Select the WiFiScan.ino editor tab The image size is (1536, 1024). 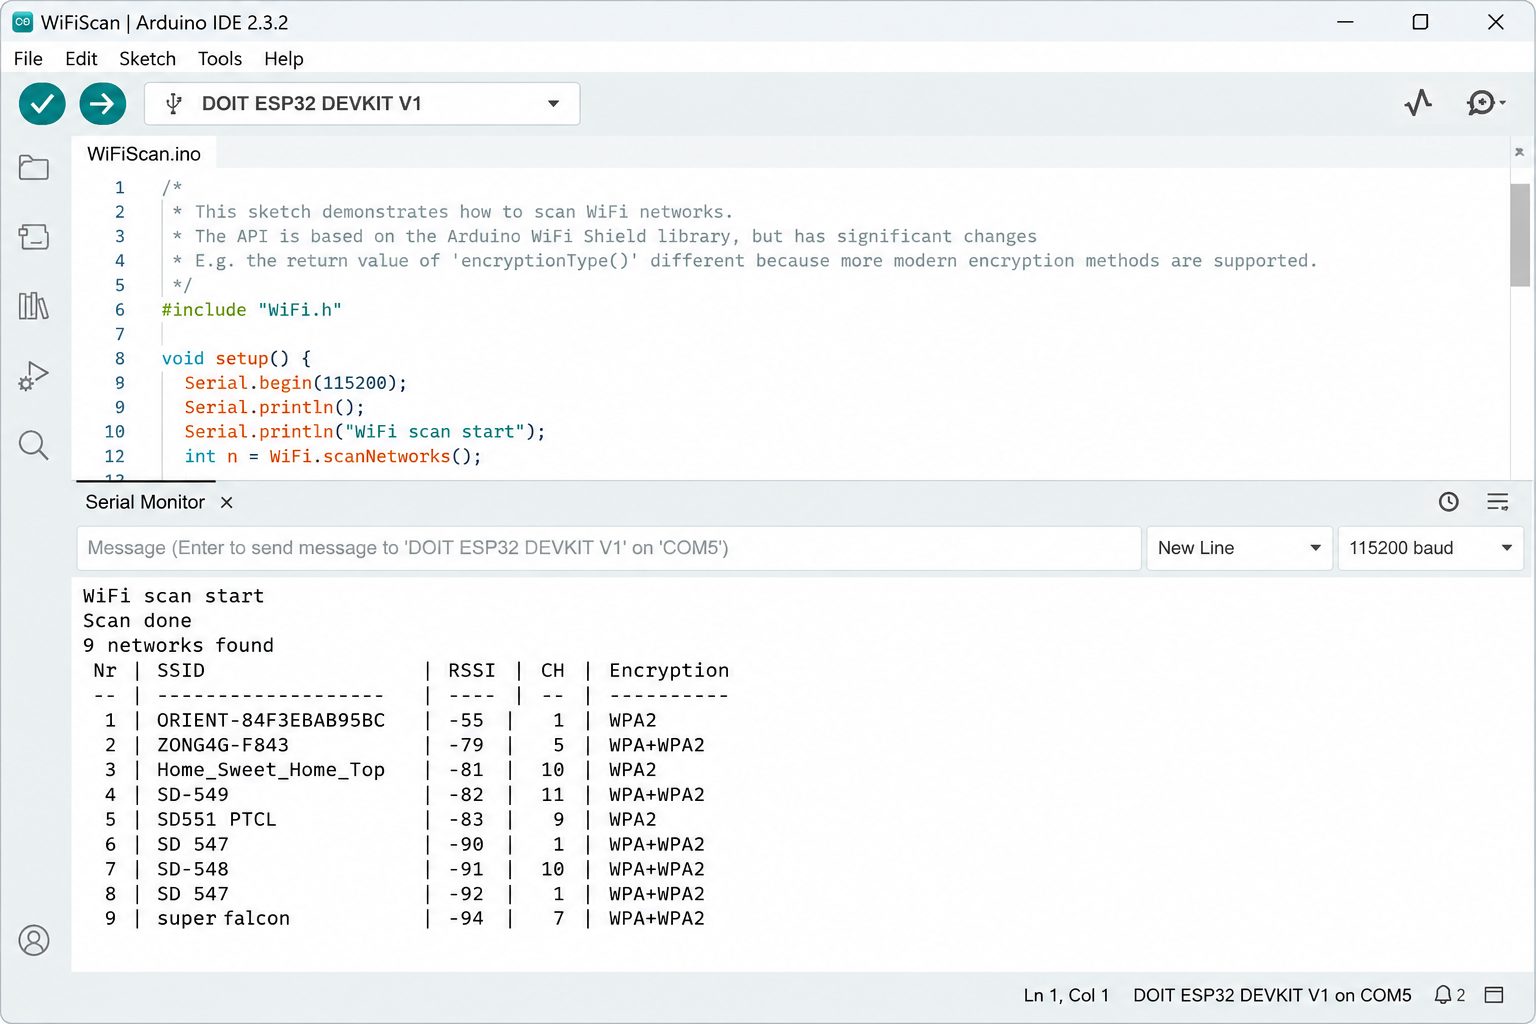click(144, 154)
